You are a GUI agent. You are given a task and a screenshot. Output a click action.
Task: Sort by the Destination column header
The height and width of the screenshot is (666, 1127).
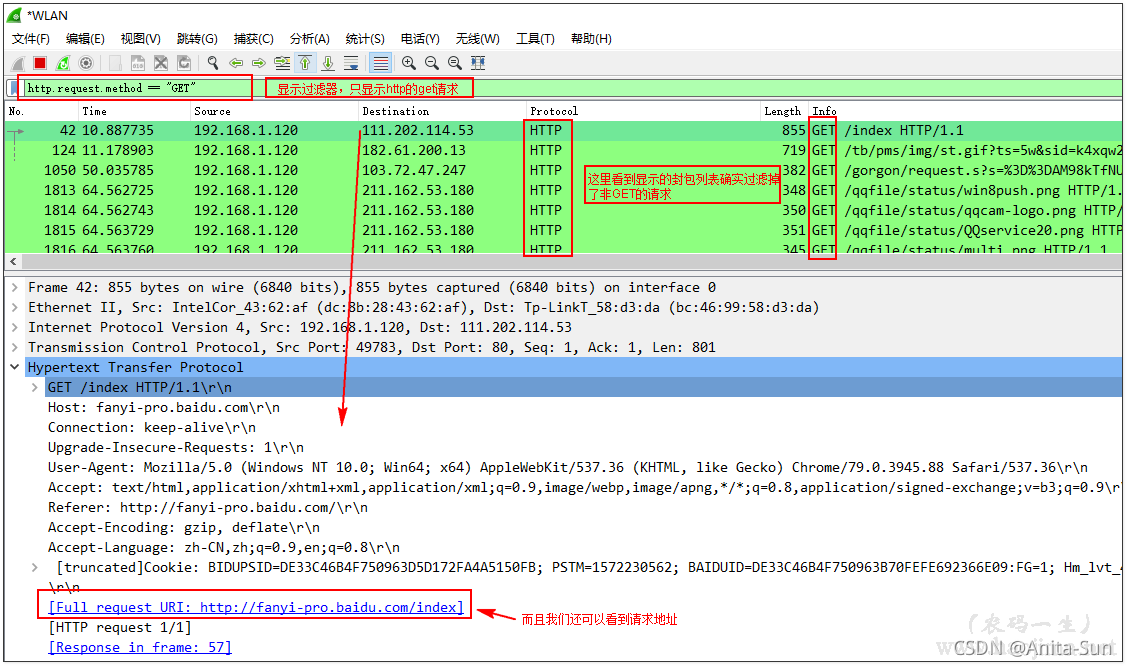point(442,111)
